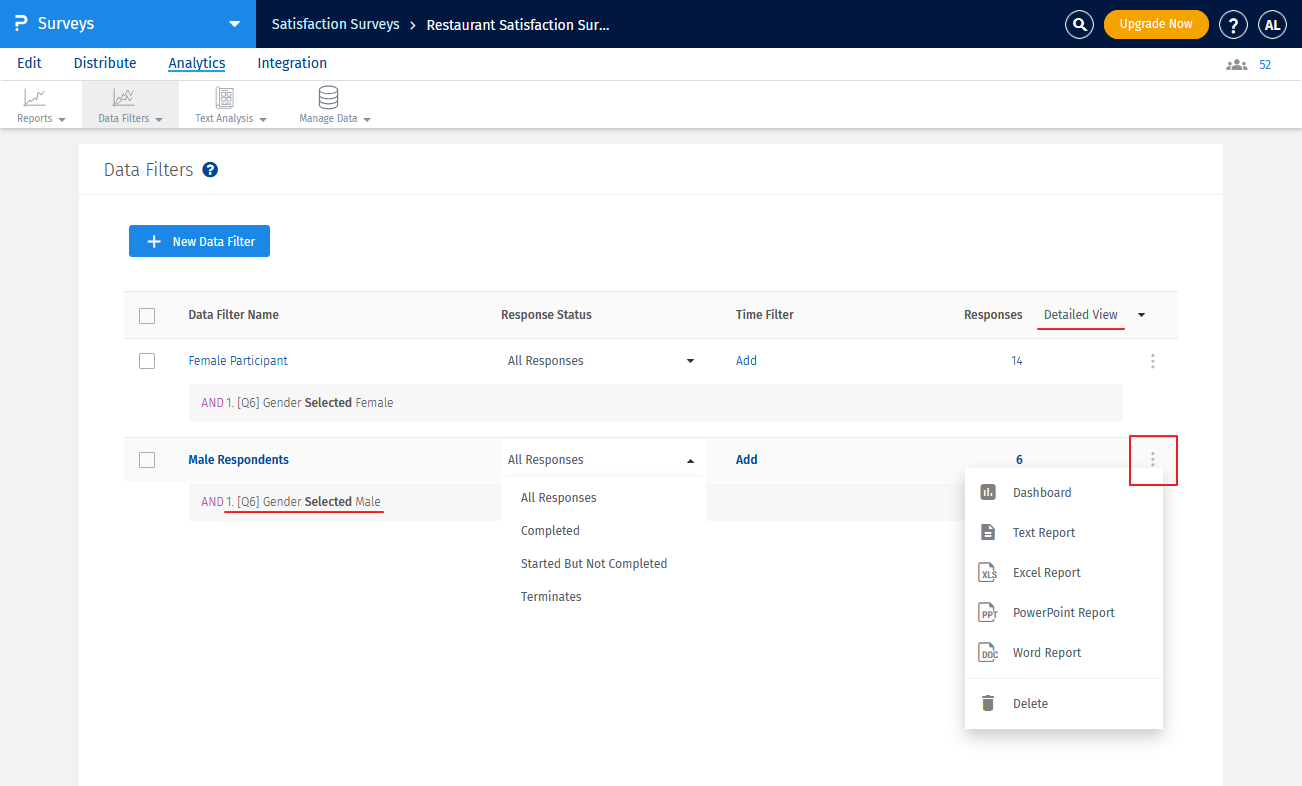Choose Delete in the filter options menu
Image resolution: width=1302 pixels, height=786 pixels.
1030,704
